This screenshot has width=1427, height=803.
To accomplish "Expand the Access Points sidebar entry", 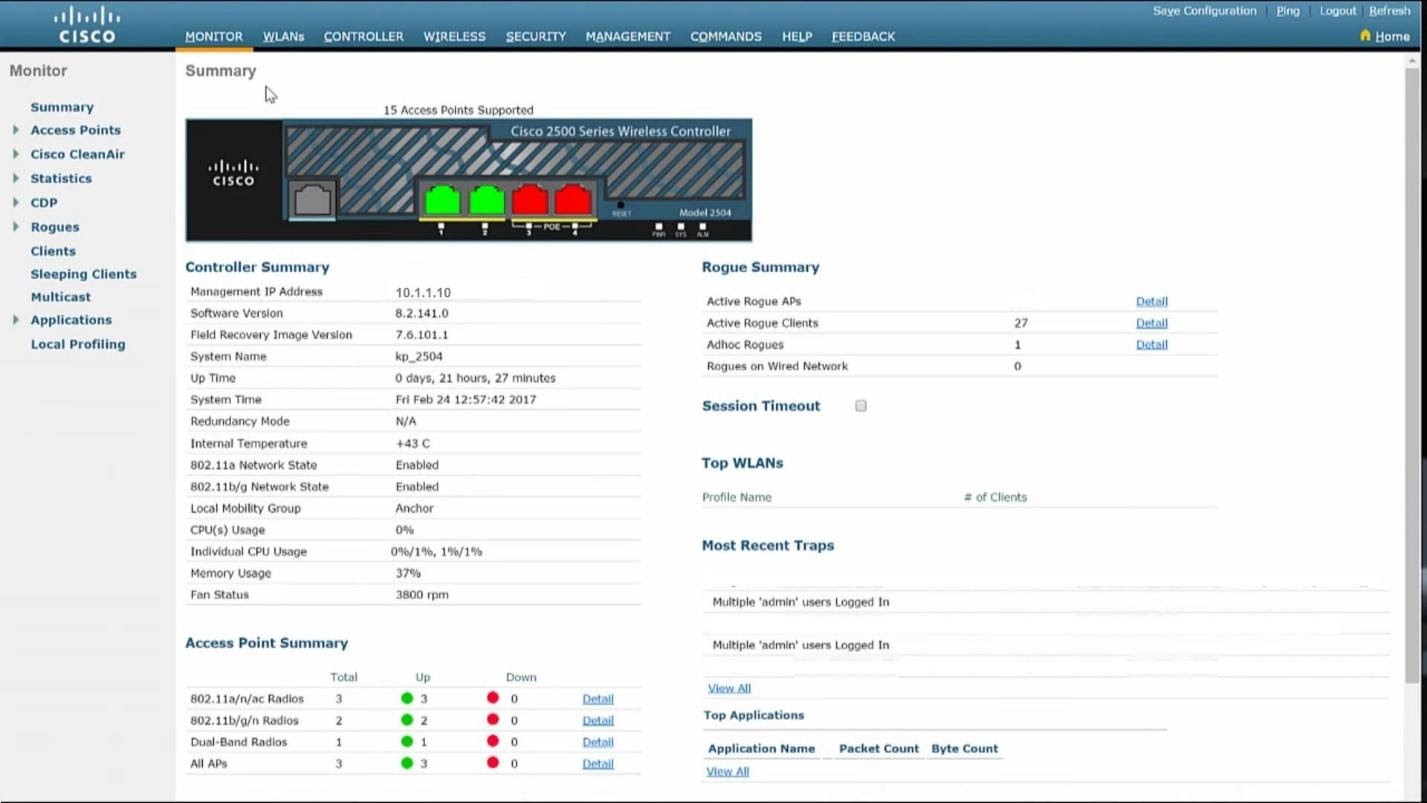I will coord(15,130).
